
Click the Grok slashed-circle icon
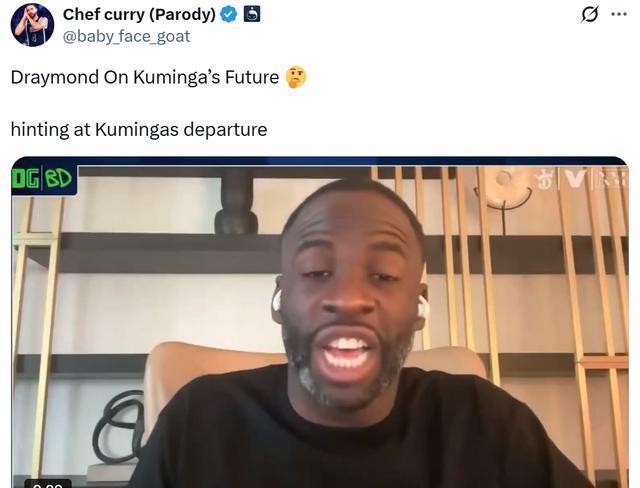click(x=590, y=15)
